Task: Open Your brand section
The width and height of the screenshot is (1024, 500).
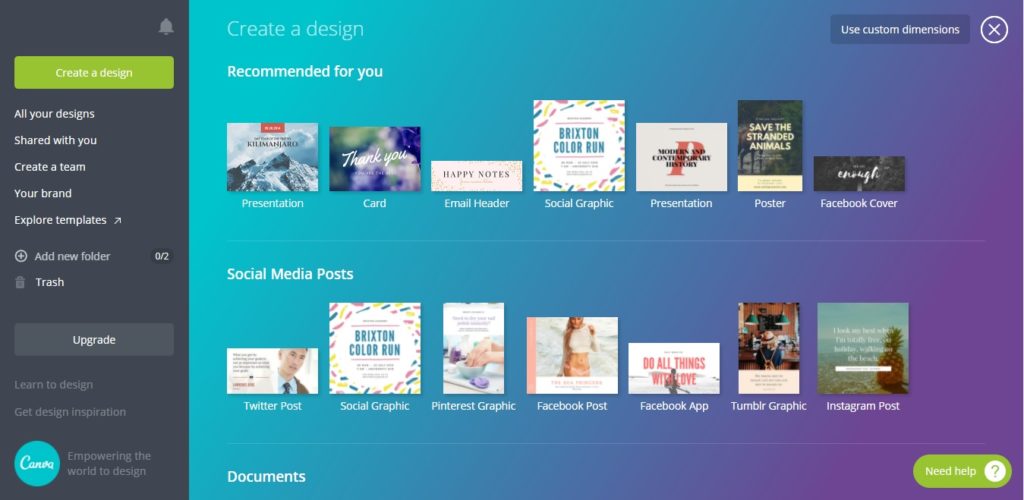Action: (x=43, y=193)
